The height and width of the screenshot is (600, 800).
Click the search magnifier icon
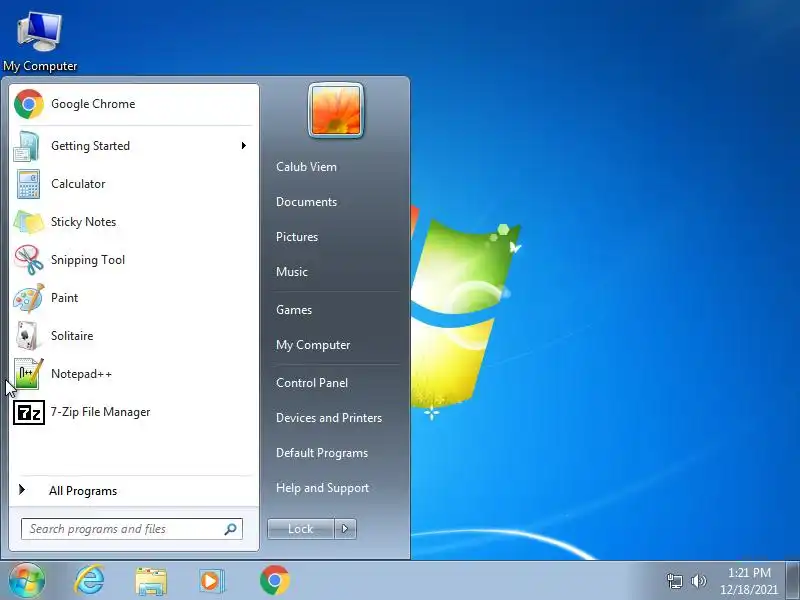coord(231,529)
